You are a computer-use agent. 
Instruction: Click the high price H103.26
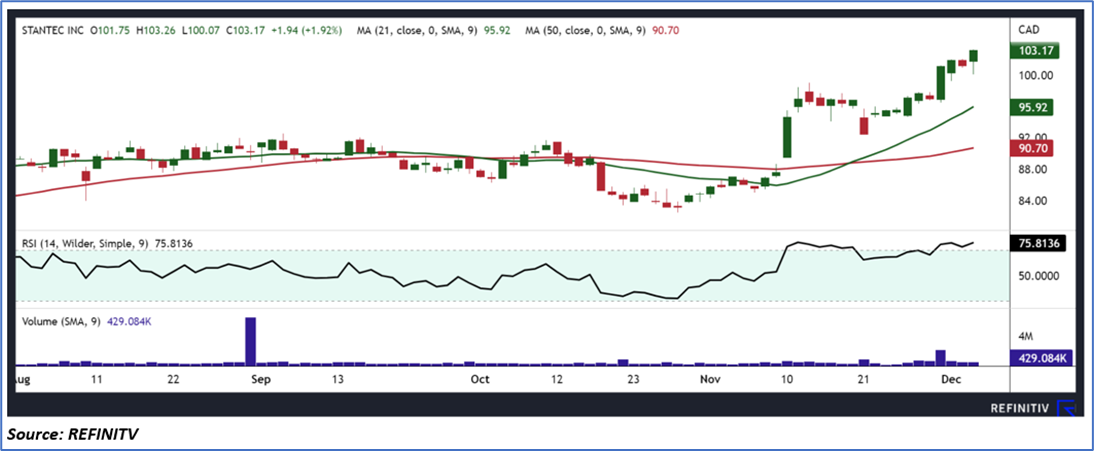[x=158, y=30]
